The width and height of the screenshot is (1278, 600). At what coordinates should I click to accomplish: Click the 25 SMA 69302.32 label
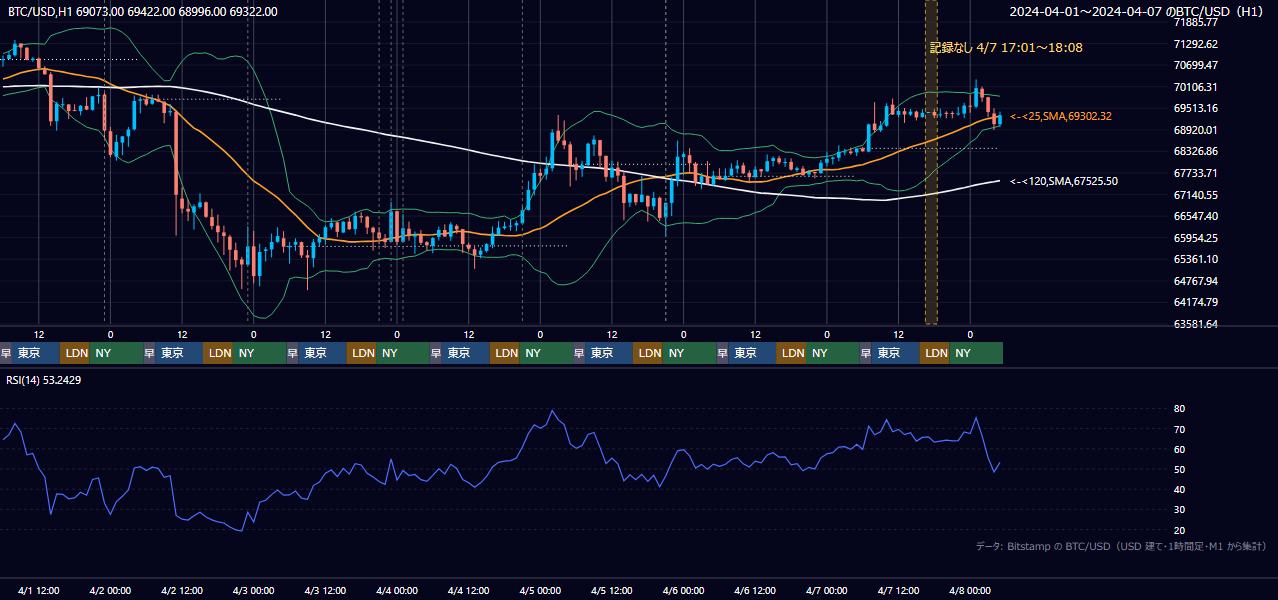coord(1060,116)
